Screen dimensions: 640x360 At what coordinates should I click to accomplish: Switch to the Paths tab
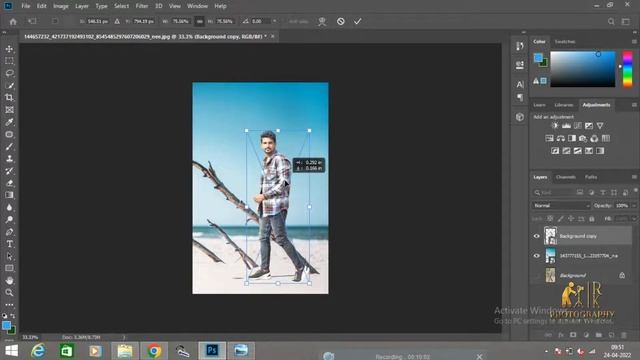591,177
